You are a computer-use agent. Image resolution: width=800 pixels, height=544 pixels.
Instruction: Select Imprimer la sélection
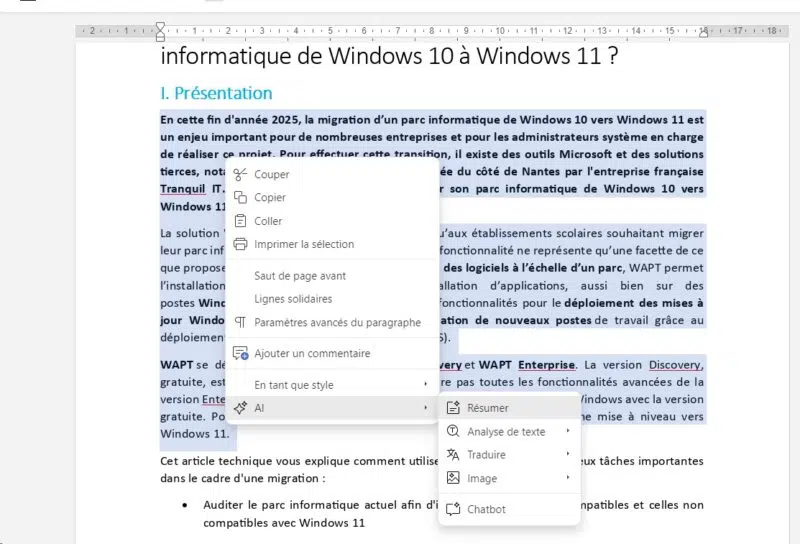332,244
